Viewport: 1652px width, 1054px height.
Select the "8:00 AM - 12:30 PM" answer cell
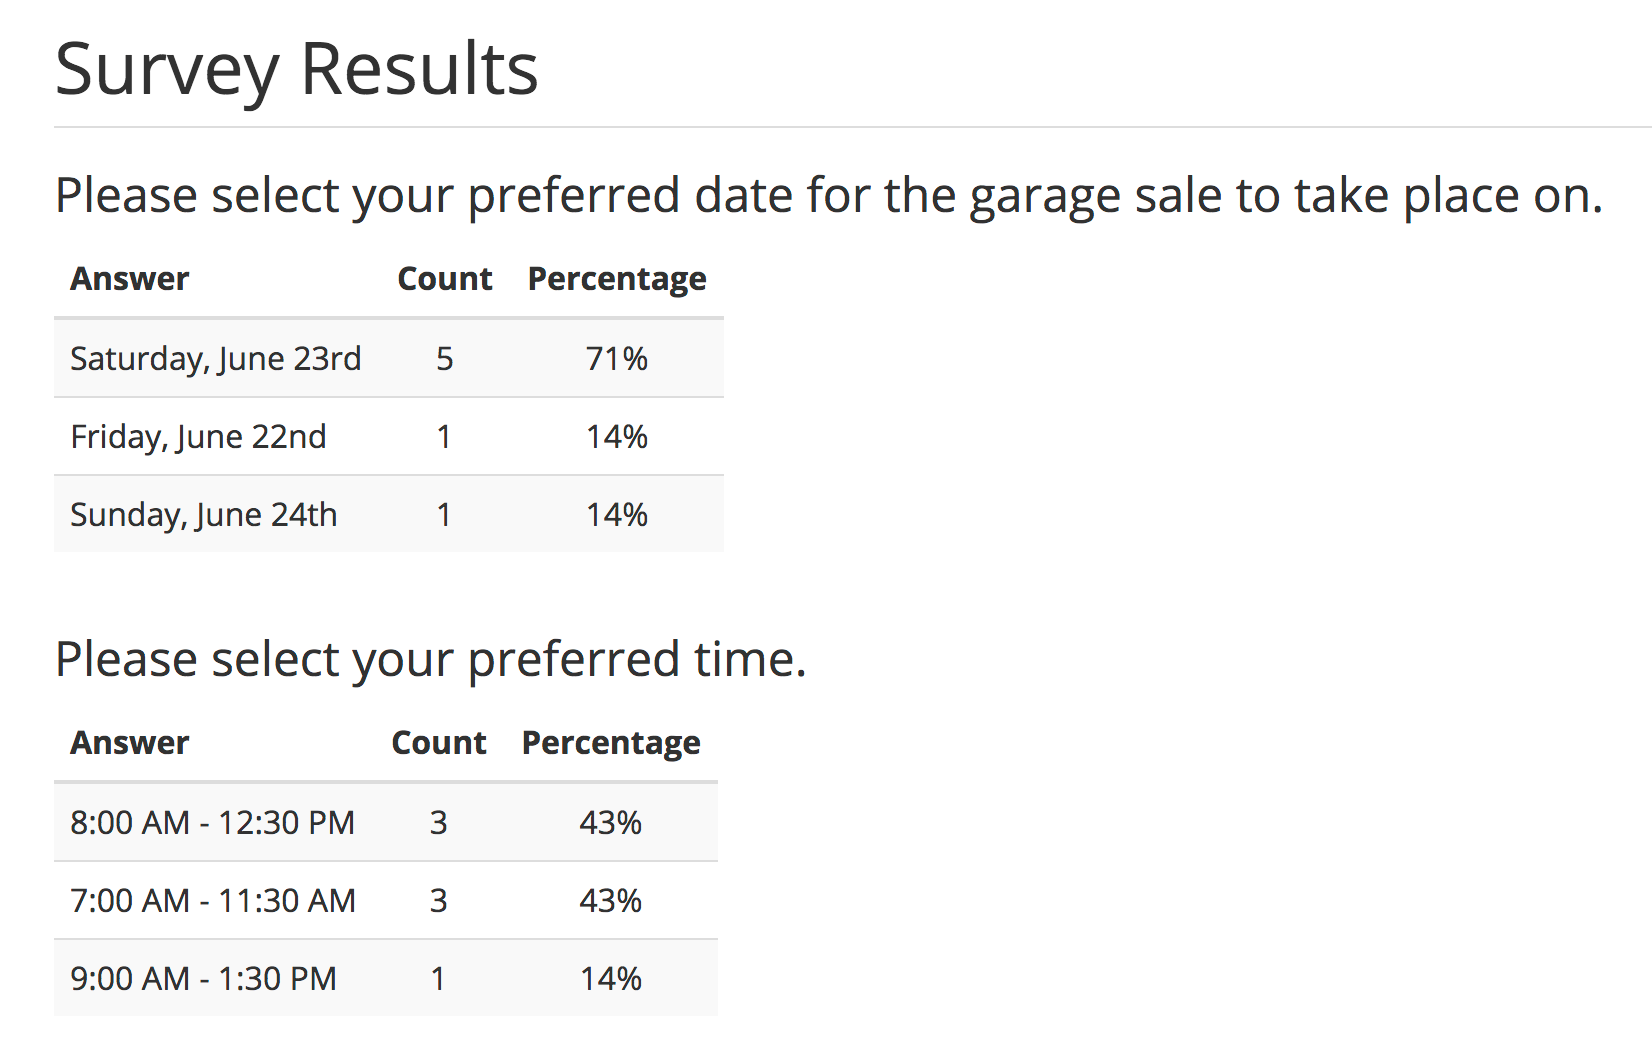pos(212,823)
